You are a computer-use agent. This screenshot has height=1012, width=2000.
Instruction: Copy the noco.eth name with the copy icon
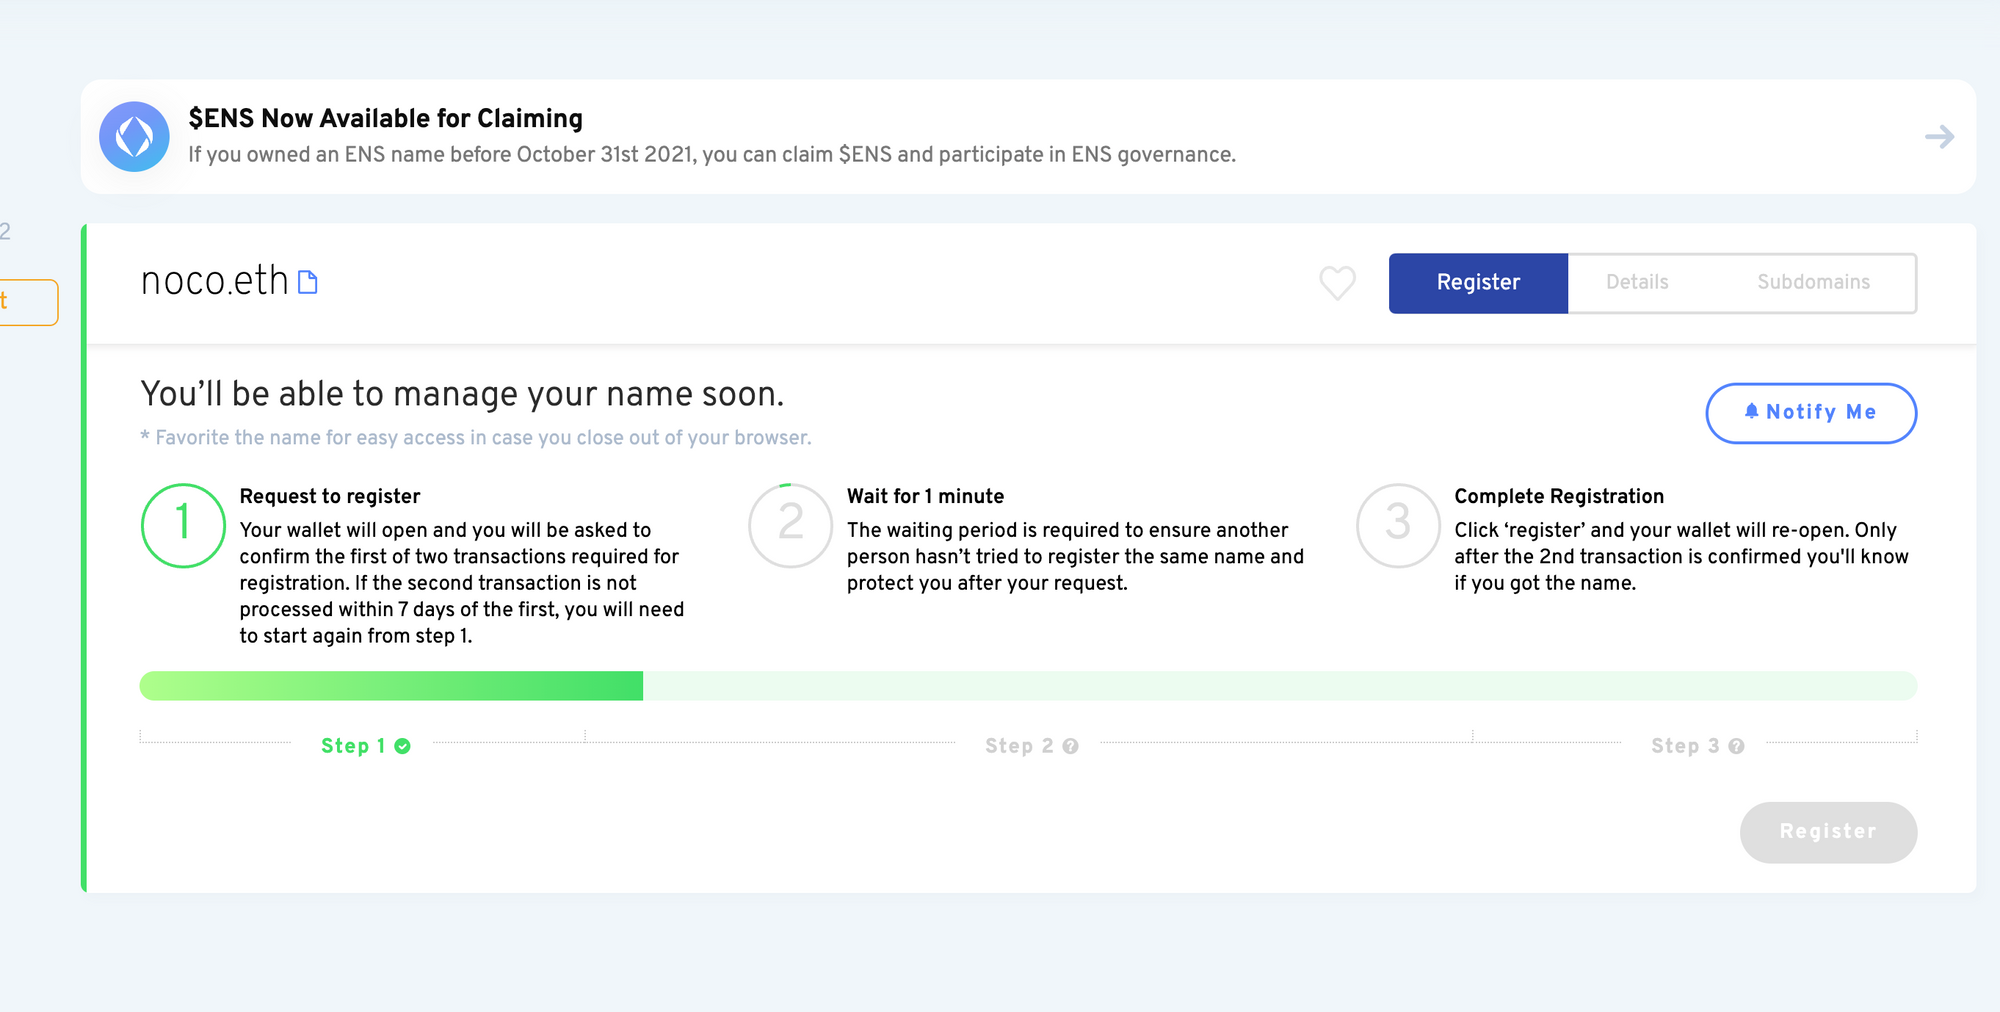coord(308,283)
